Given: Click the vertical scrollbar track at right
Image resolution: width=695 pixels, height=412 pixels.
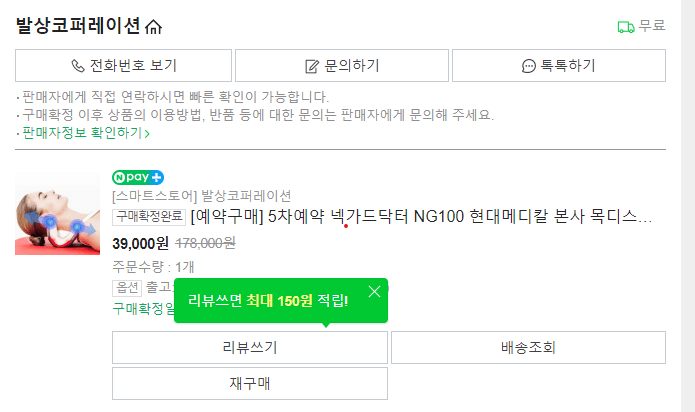Looking at the screenshot, I should click(688, 206).
